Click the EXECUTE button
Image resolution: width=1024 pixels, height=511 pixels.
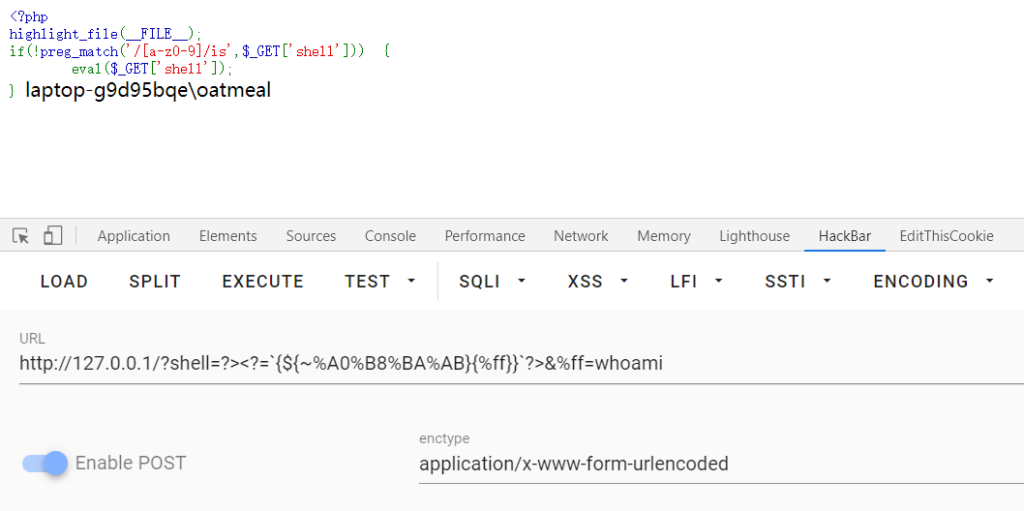(263, 282)
